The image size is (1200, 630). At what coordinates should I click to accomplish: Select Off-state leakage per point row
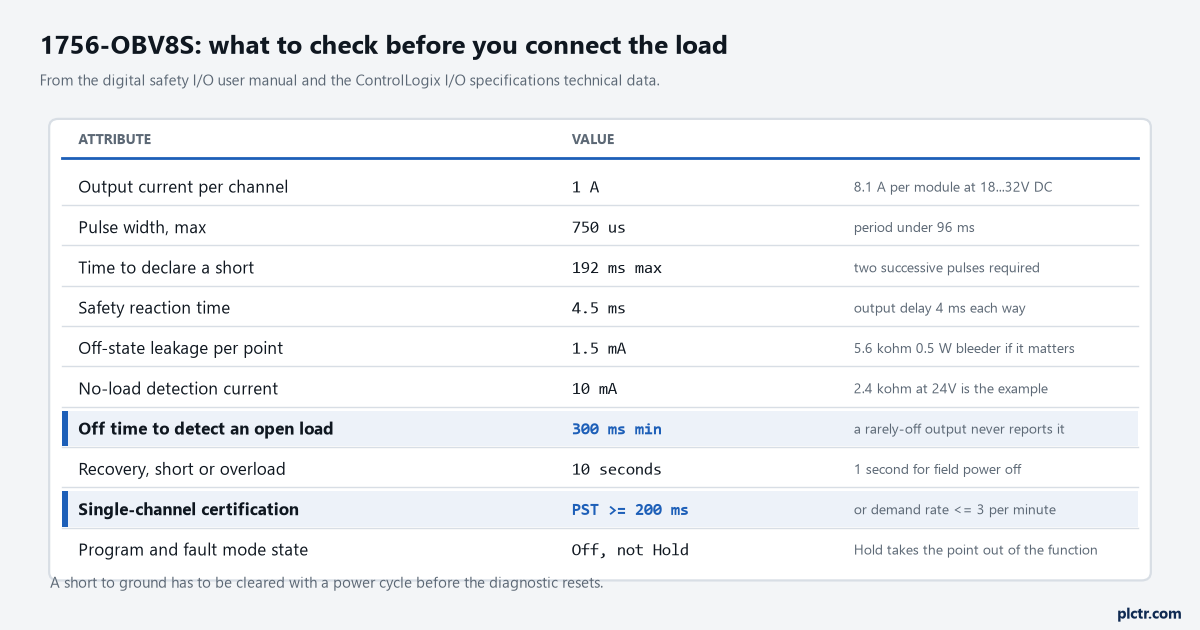click(x=600, y=348)
